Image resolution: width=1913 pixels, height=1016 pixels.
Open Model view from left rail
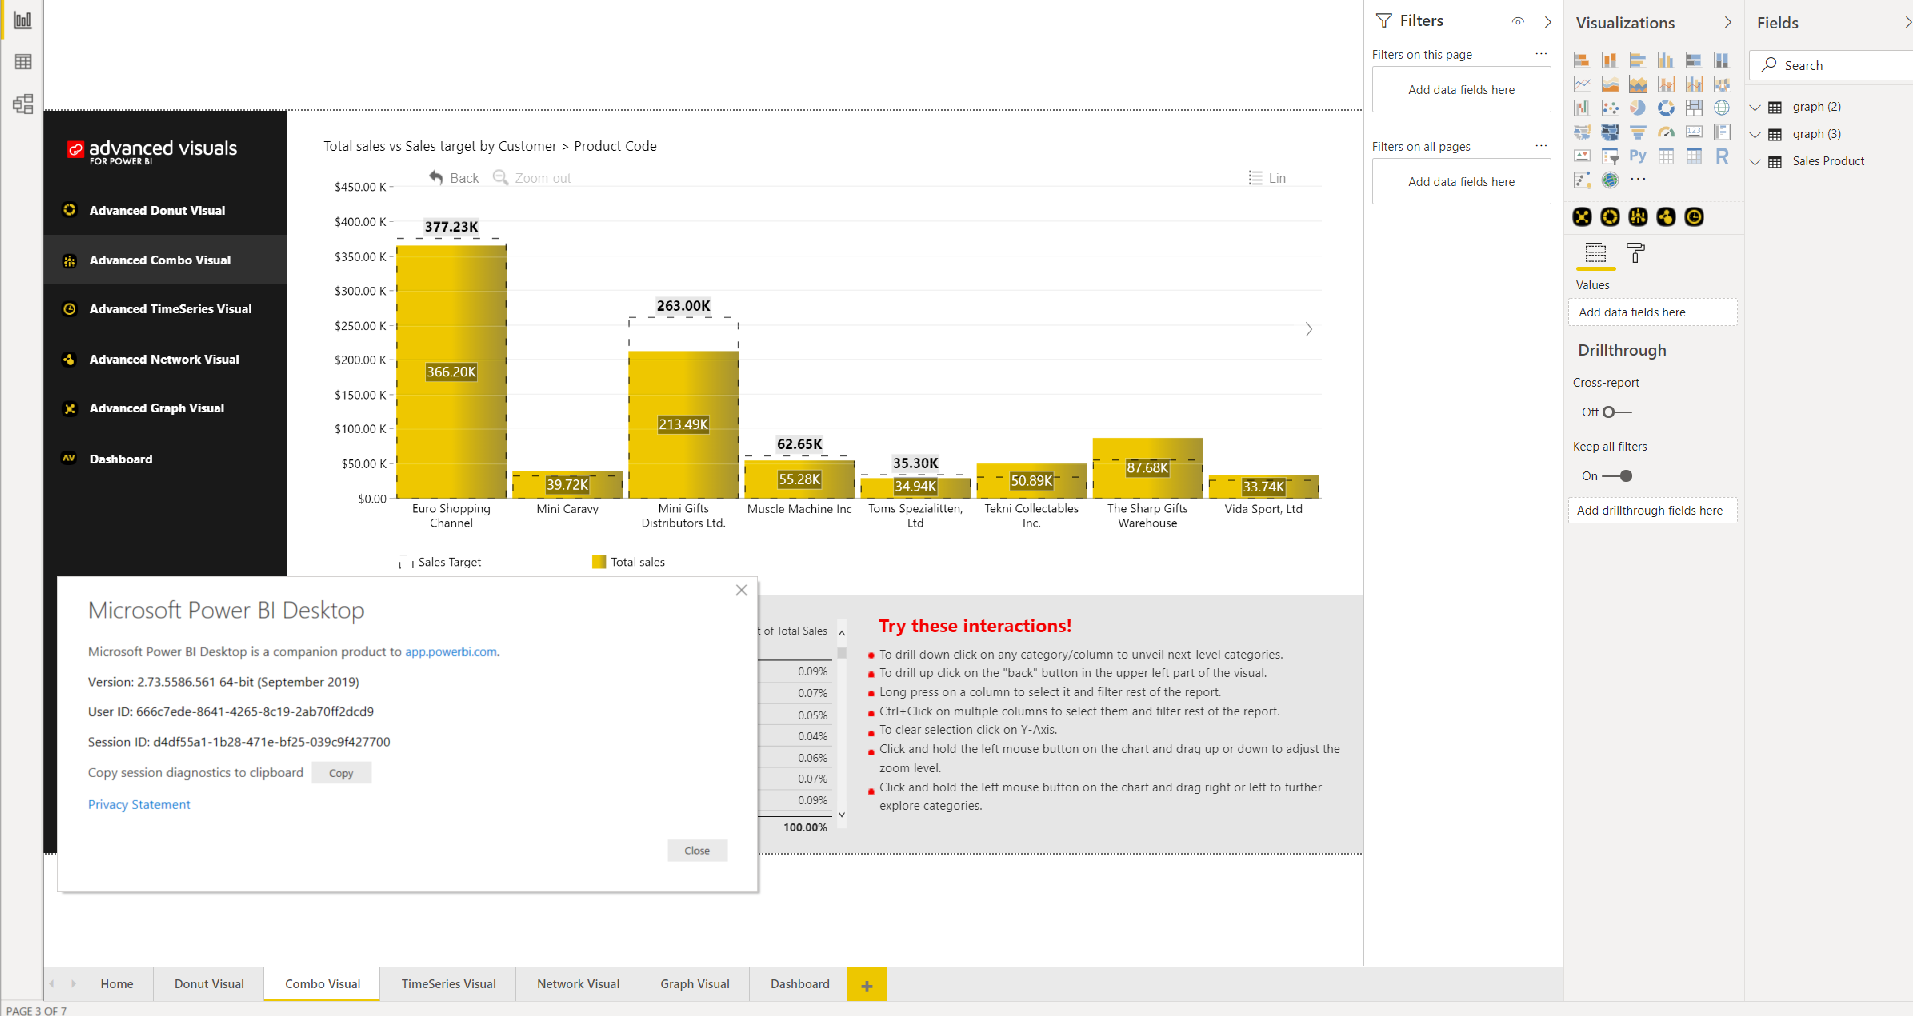point(22,104)
